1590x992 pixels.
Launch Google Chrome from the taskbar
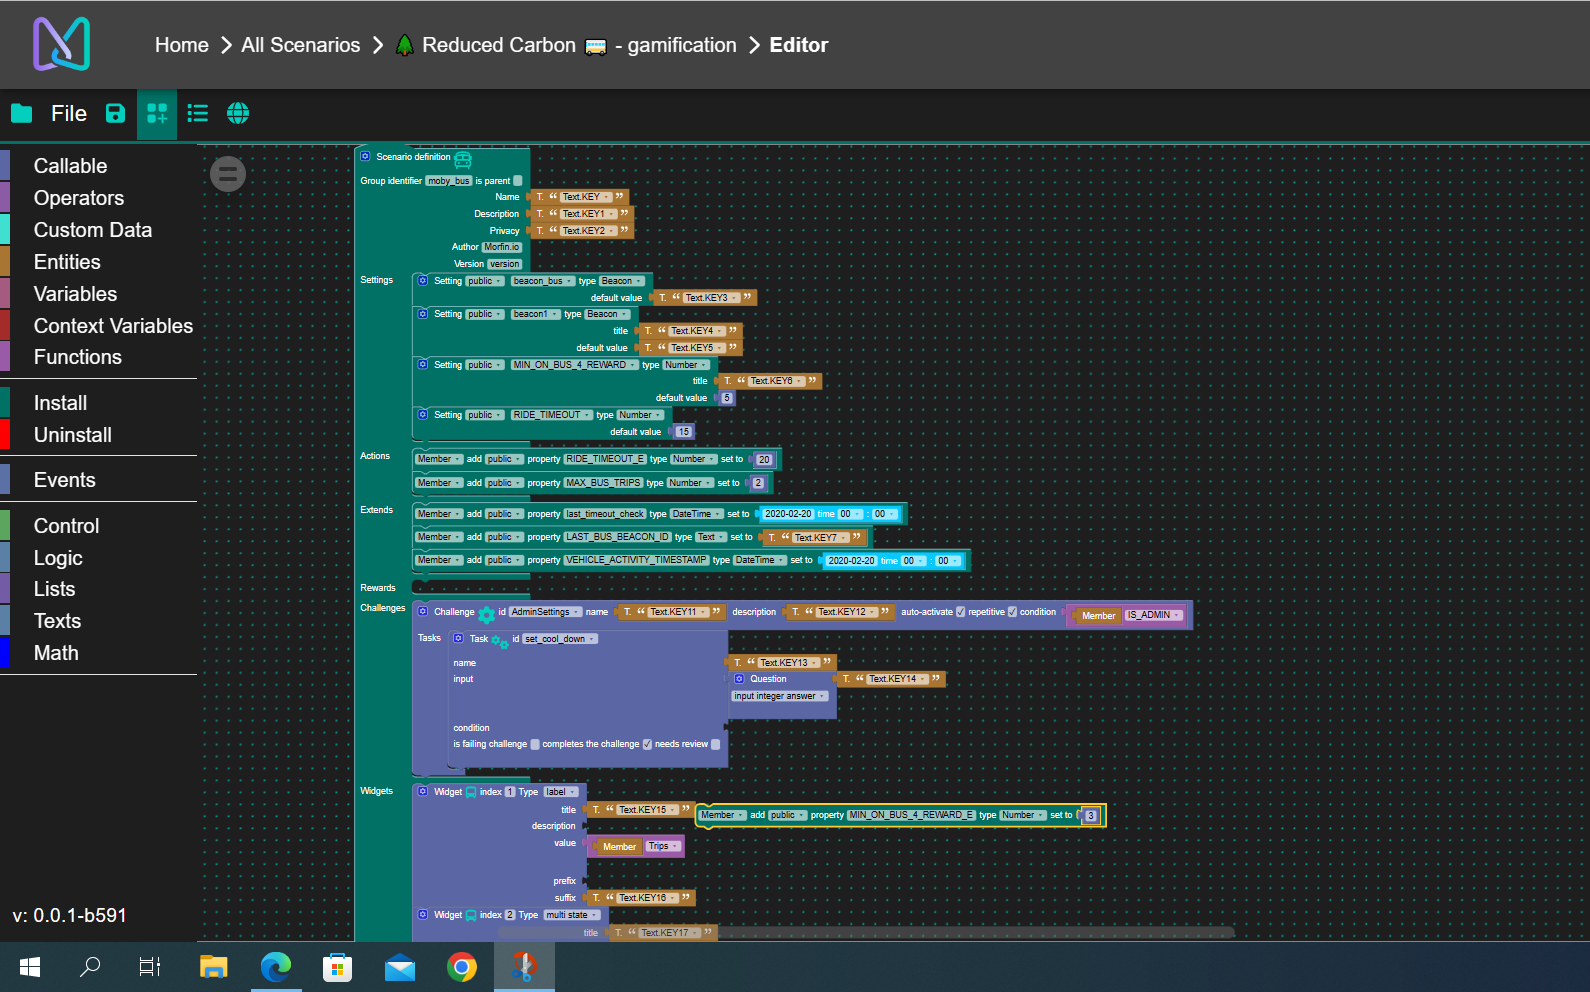(x=461, y=967)
